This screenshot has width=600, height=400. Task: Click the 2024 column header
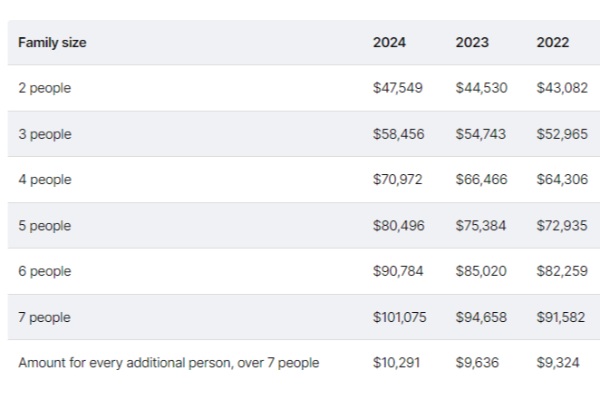pos(389,43)
